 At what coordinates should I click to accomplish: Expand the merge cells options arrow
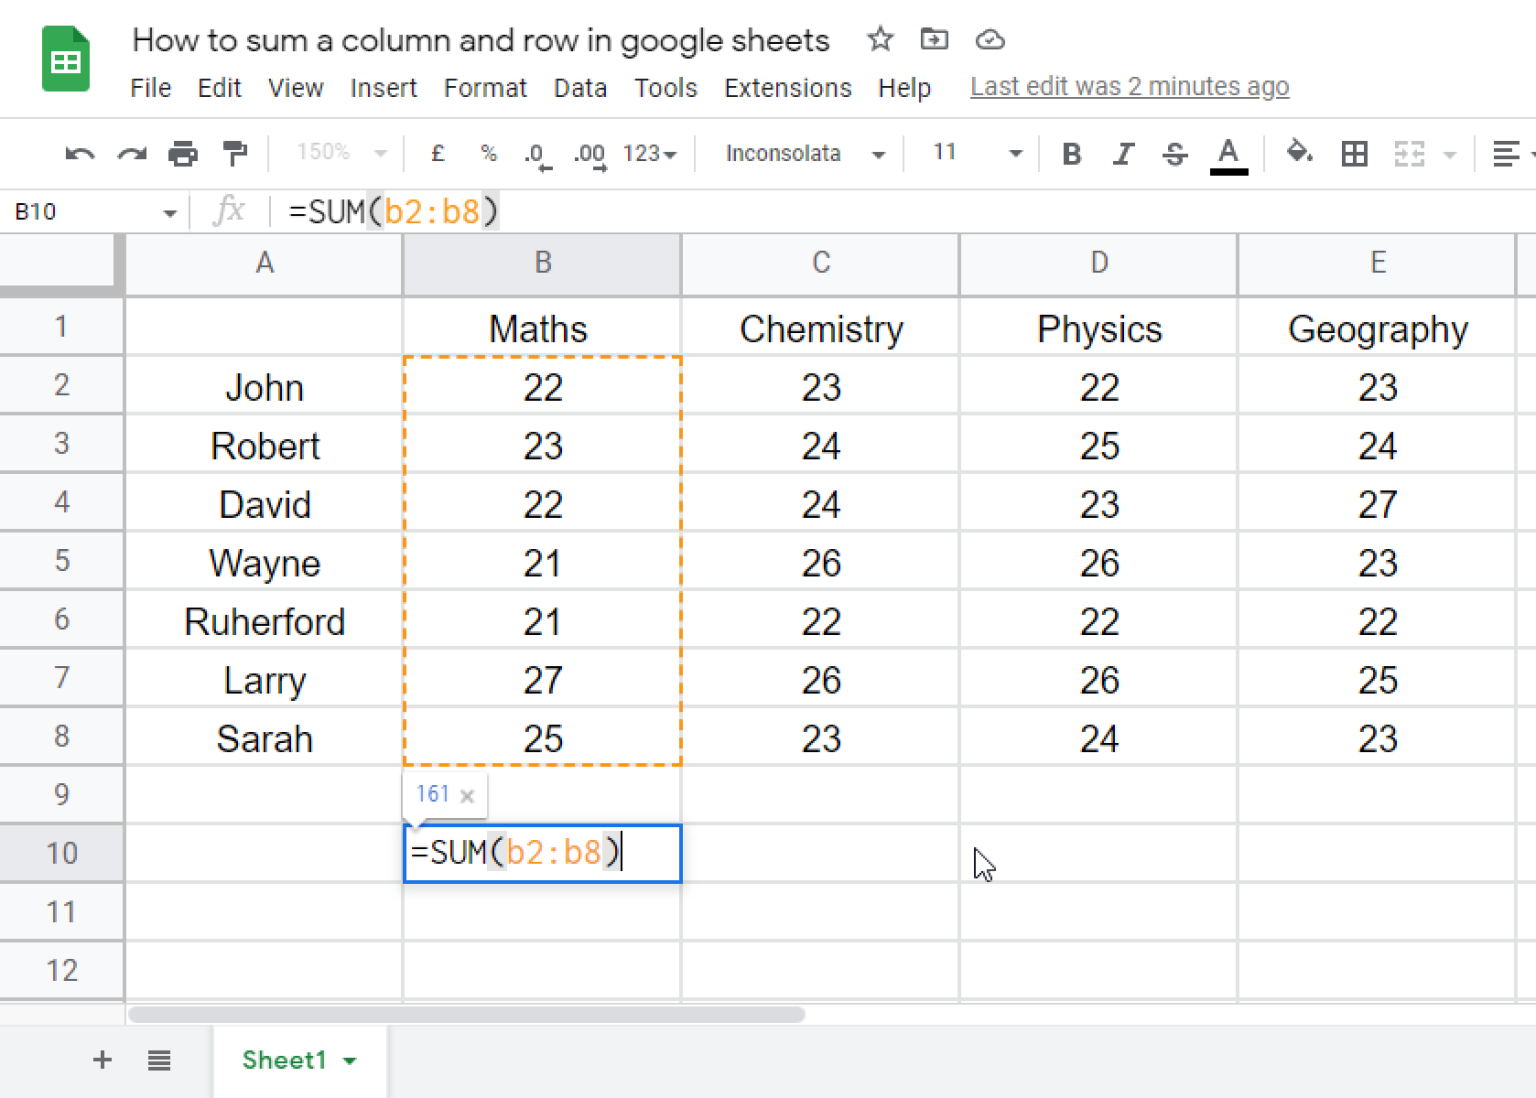point(1449,155)
